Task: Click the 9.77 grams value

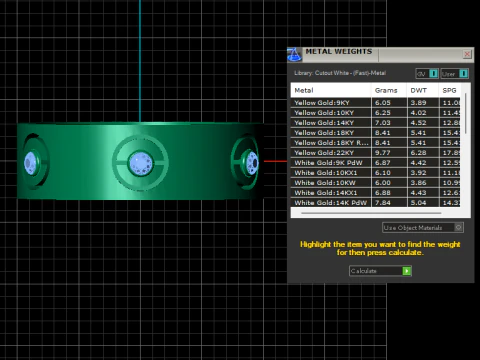Action: (383, 153)
